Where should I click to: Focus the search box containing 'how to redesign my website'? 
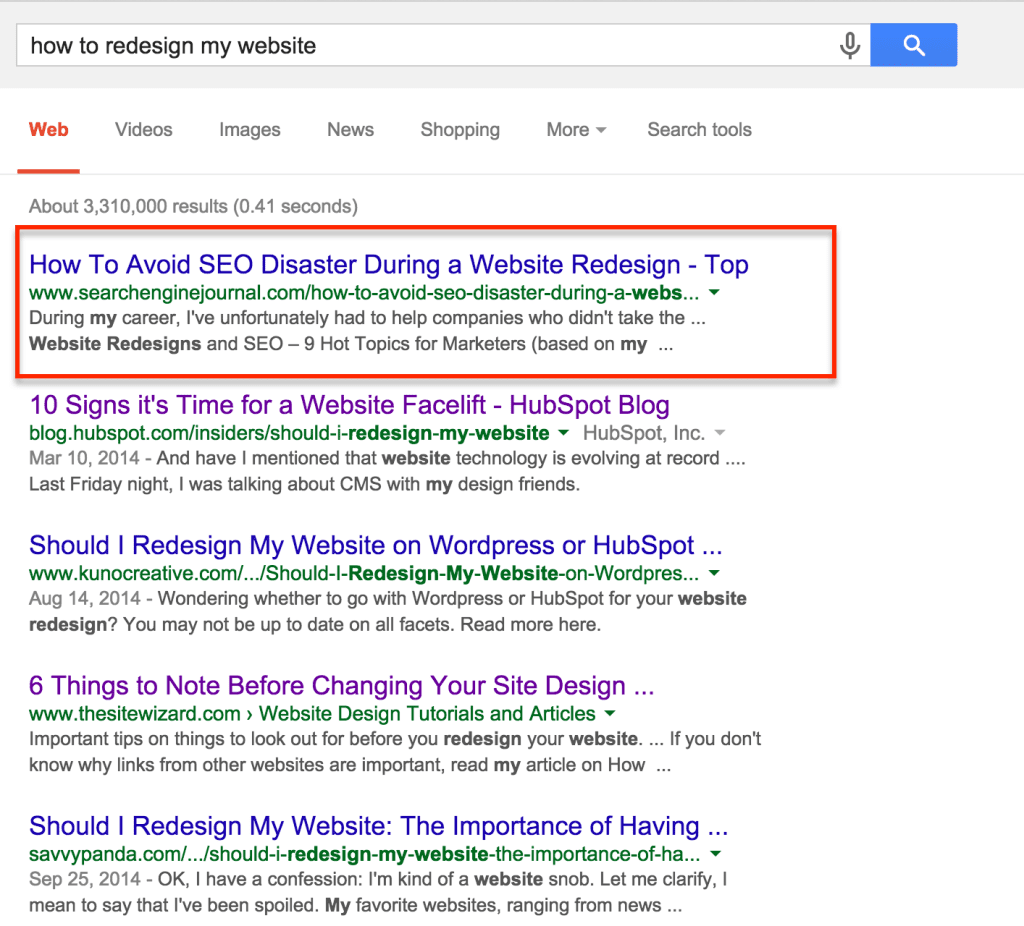(443, 45)
